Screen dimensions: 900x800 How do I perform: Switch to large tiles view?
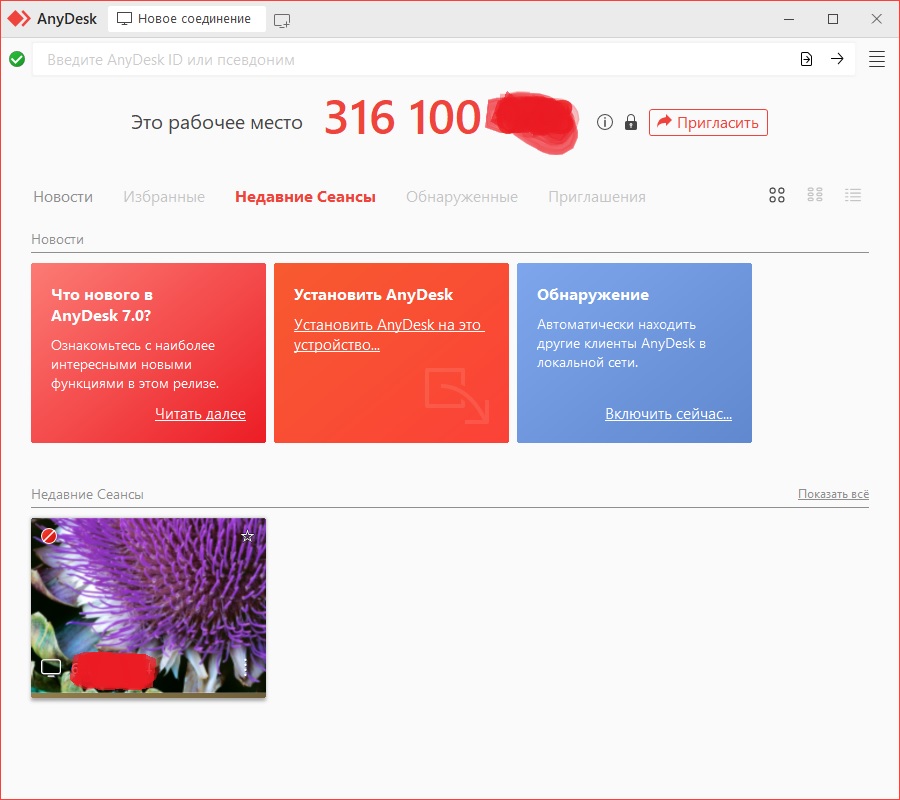coord(777,195)
